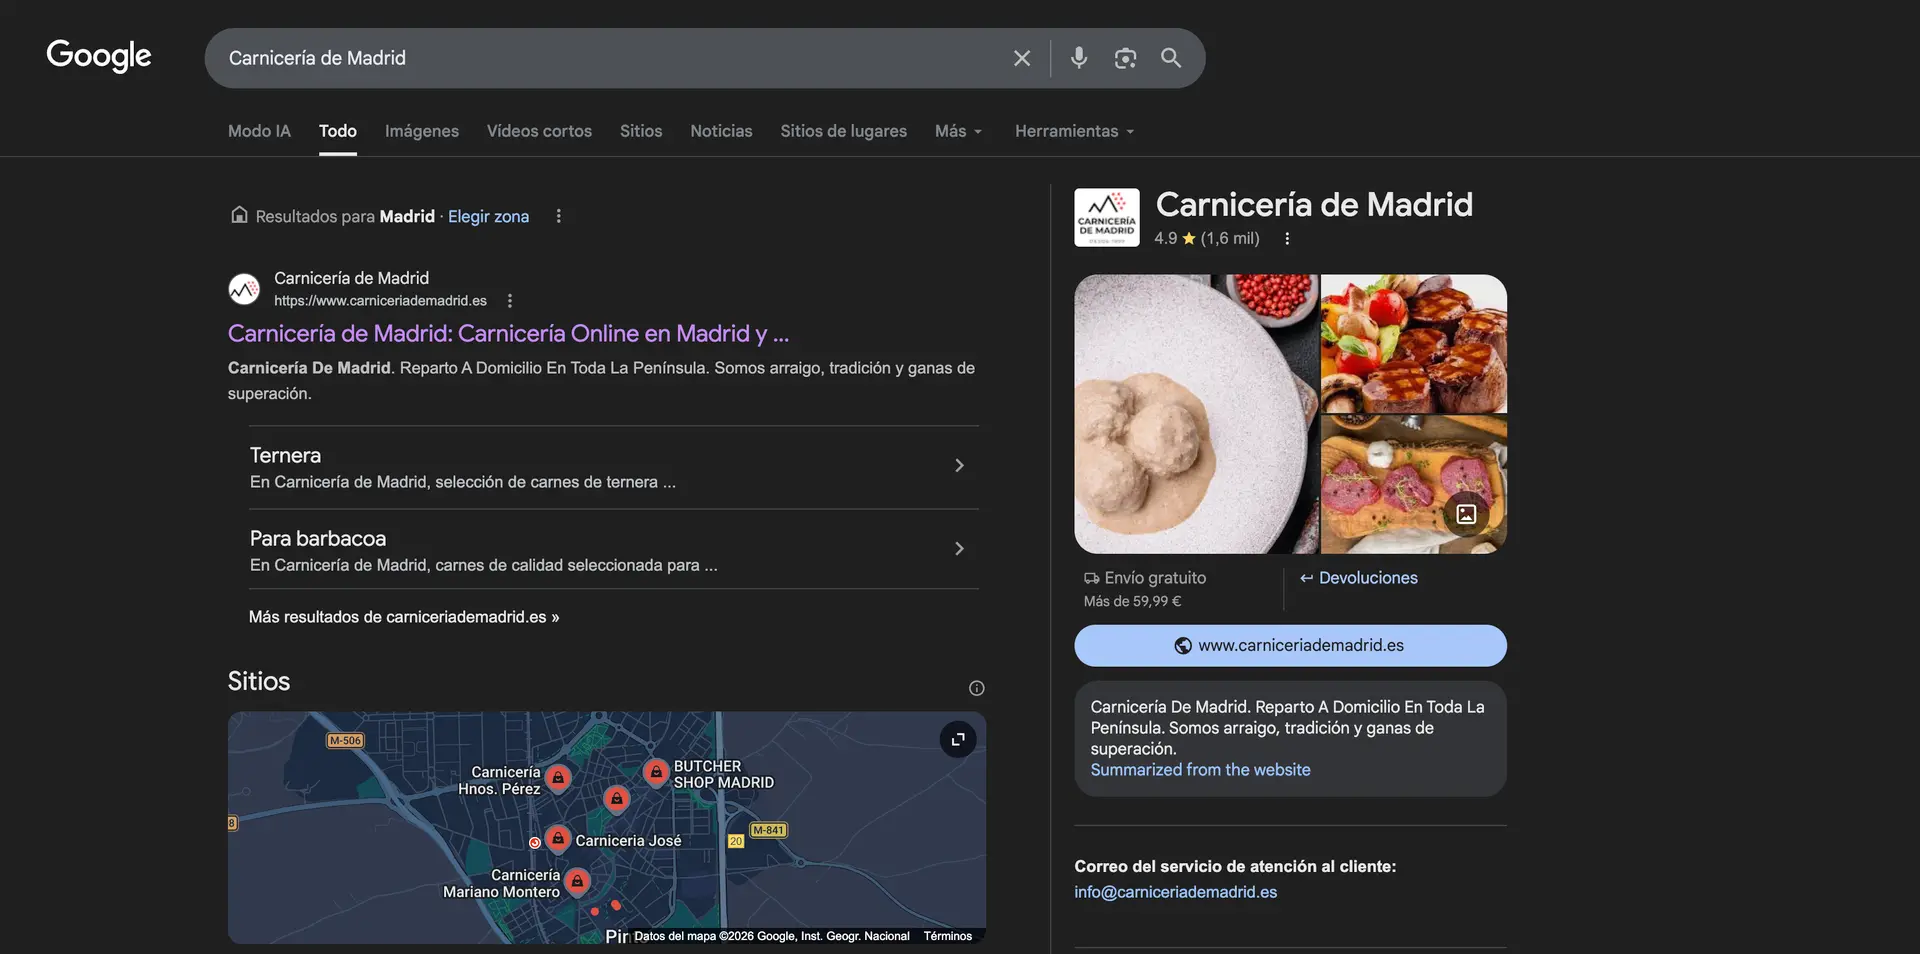Click the home icon next to Resultados para Madrid
The height and width of the screenshot is (954, 1920).
pos(239,215)
